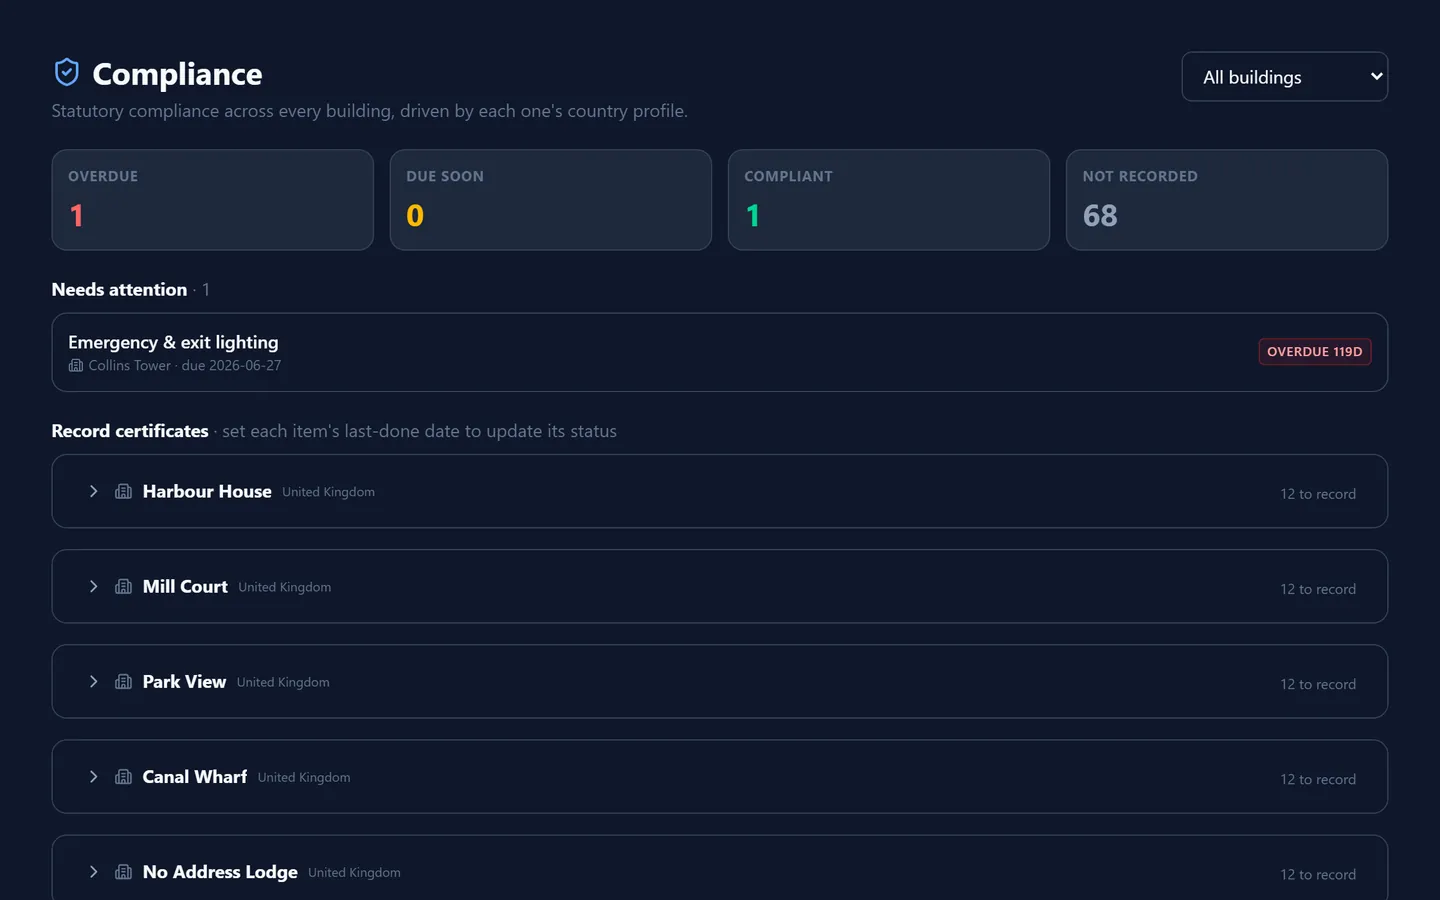Select the Overdue summary card
This screenshot has width=1440, height=900.
(212, 200)
